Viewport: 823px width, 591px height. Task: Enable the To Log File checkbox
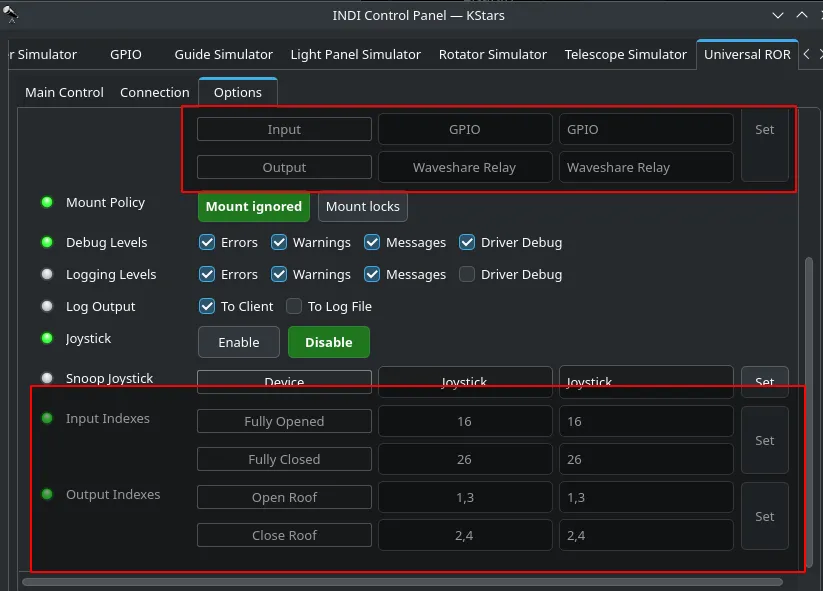coord(294,306)
